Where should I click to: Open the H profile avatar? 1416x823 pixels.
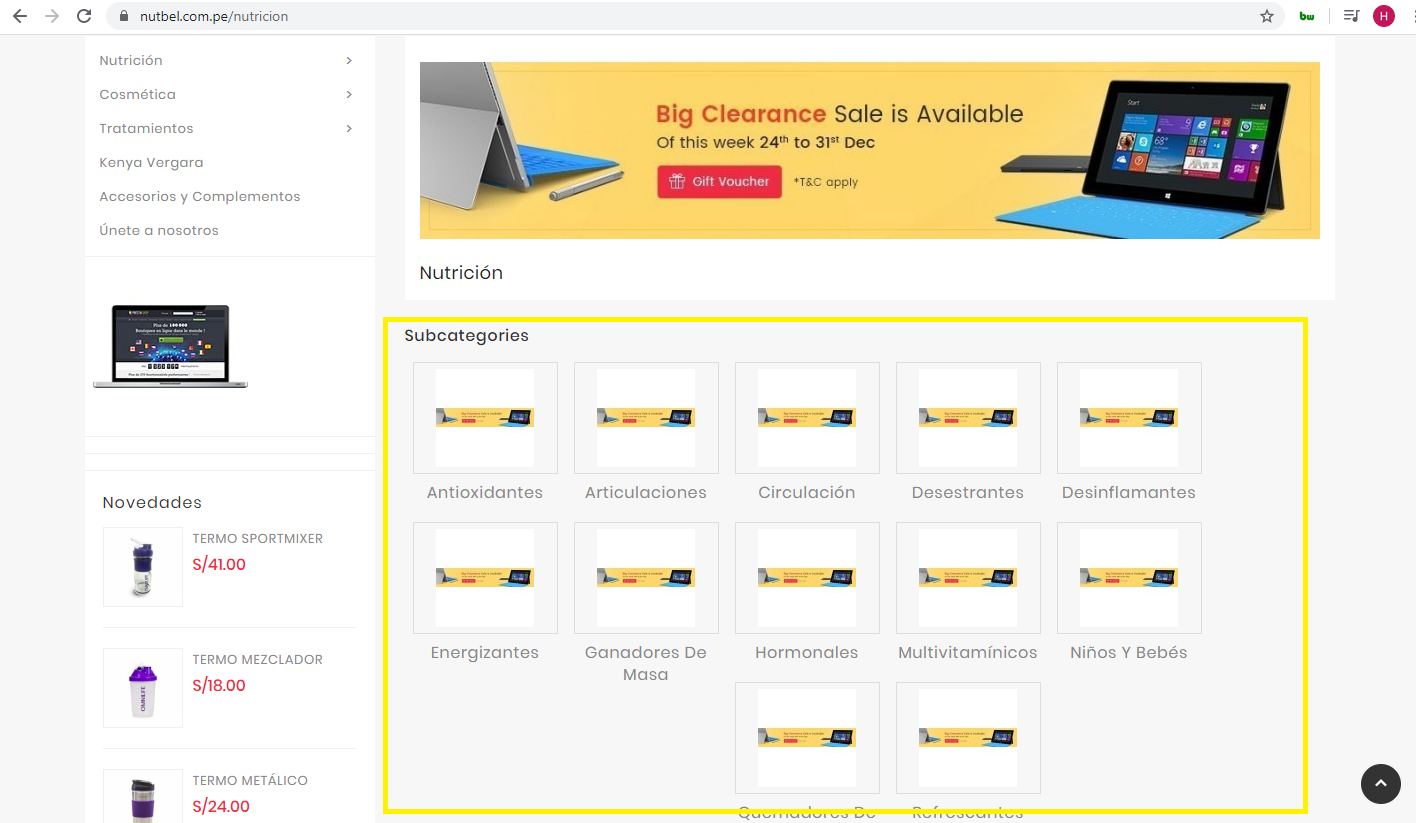[x=1384, y=16]
